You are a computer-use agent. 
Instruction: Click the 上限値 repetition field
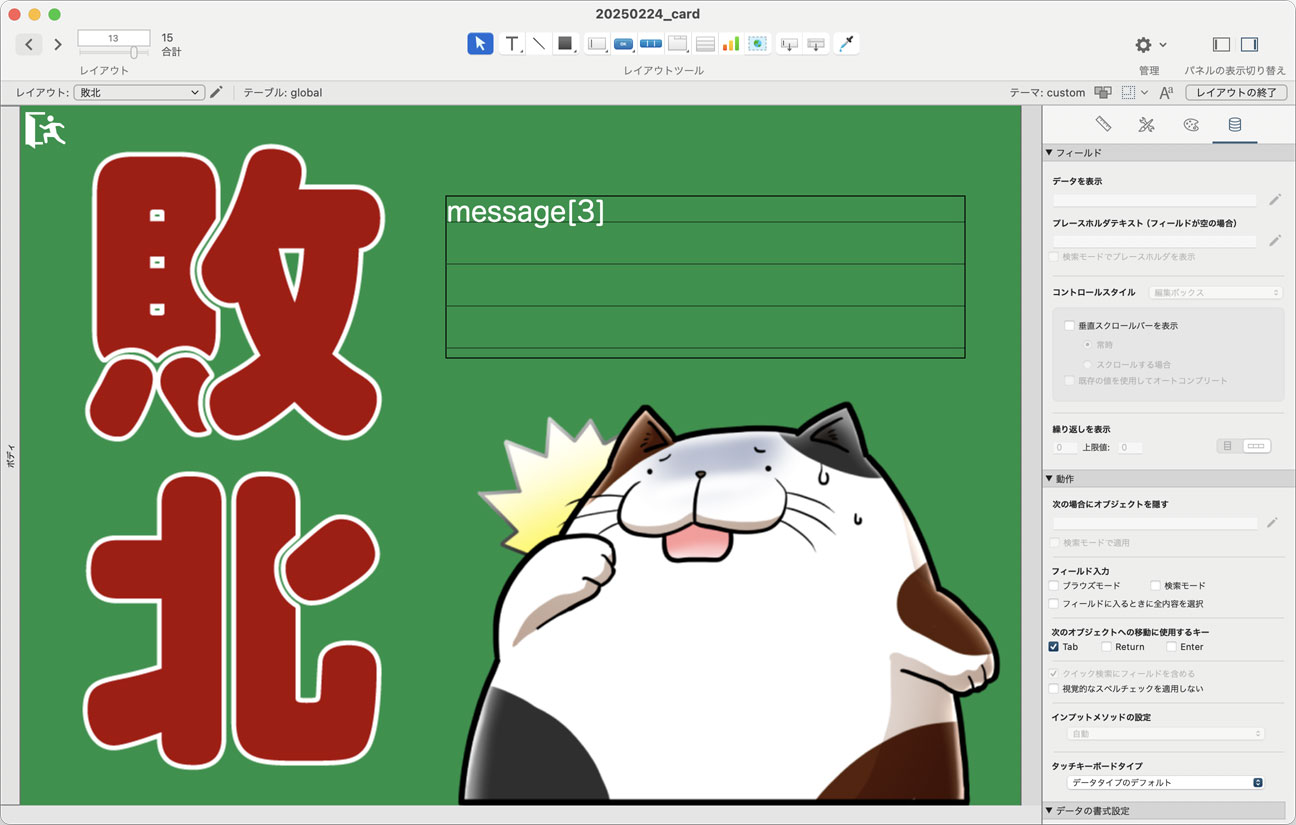pos(1129,448)
